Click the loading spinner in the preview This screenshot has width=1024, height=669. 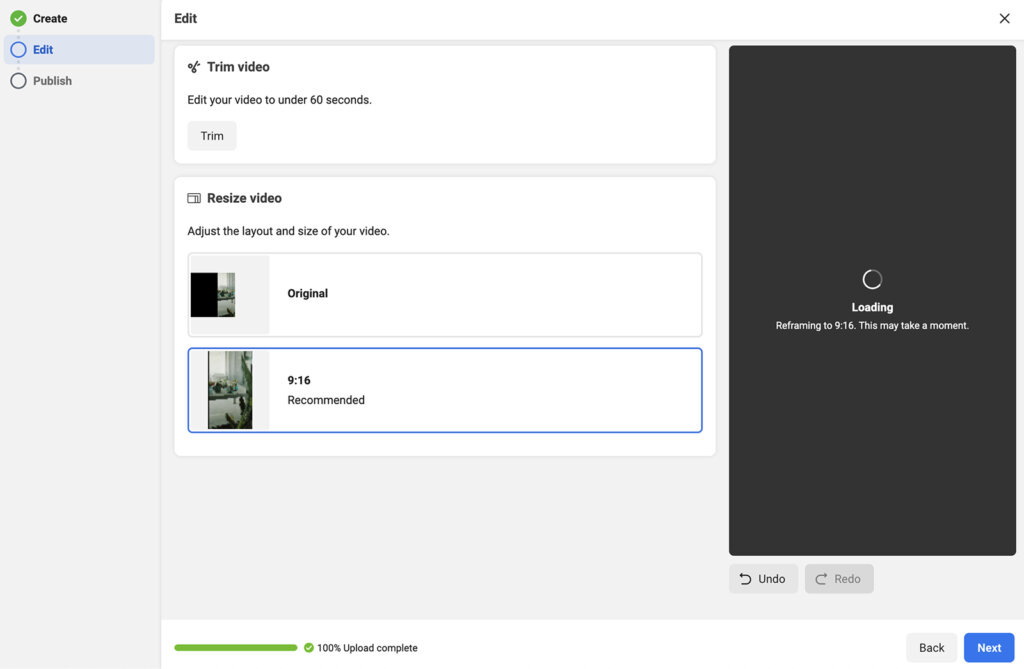(871, 278)
